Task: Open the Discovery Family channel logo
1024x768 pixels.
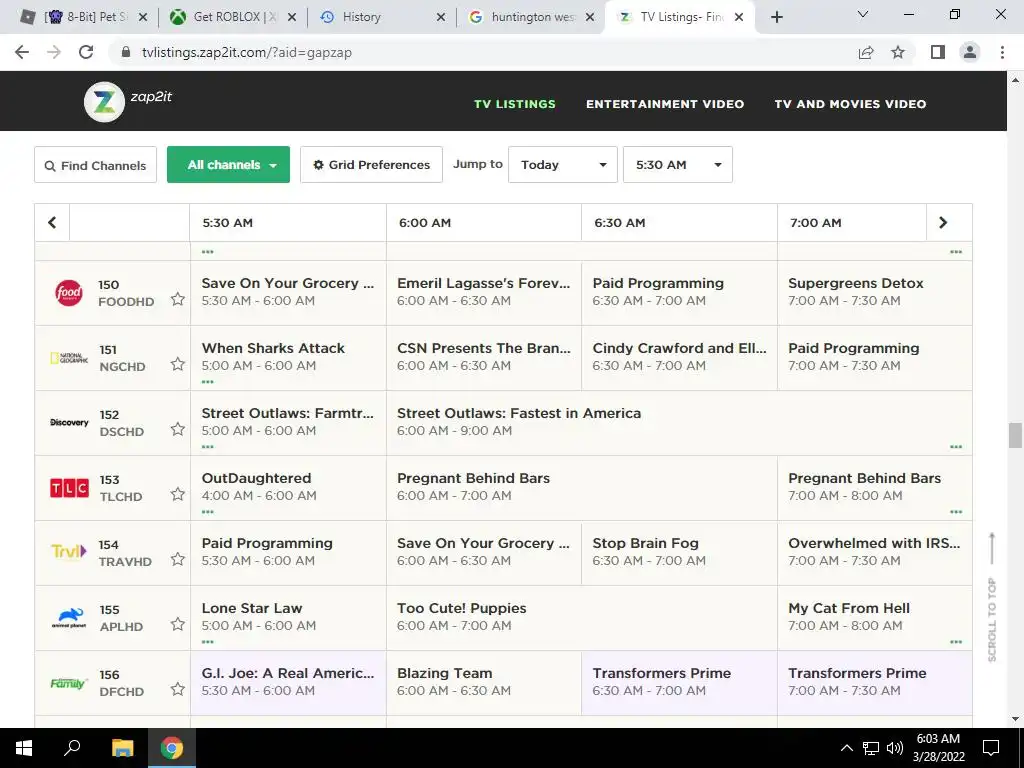Action: click(69, 683)
